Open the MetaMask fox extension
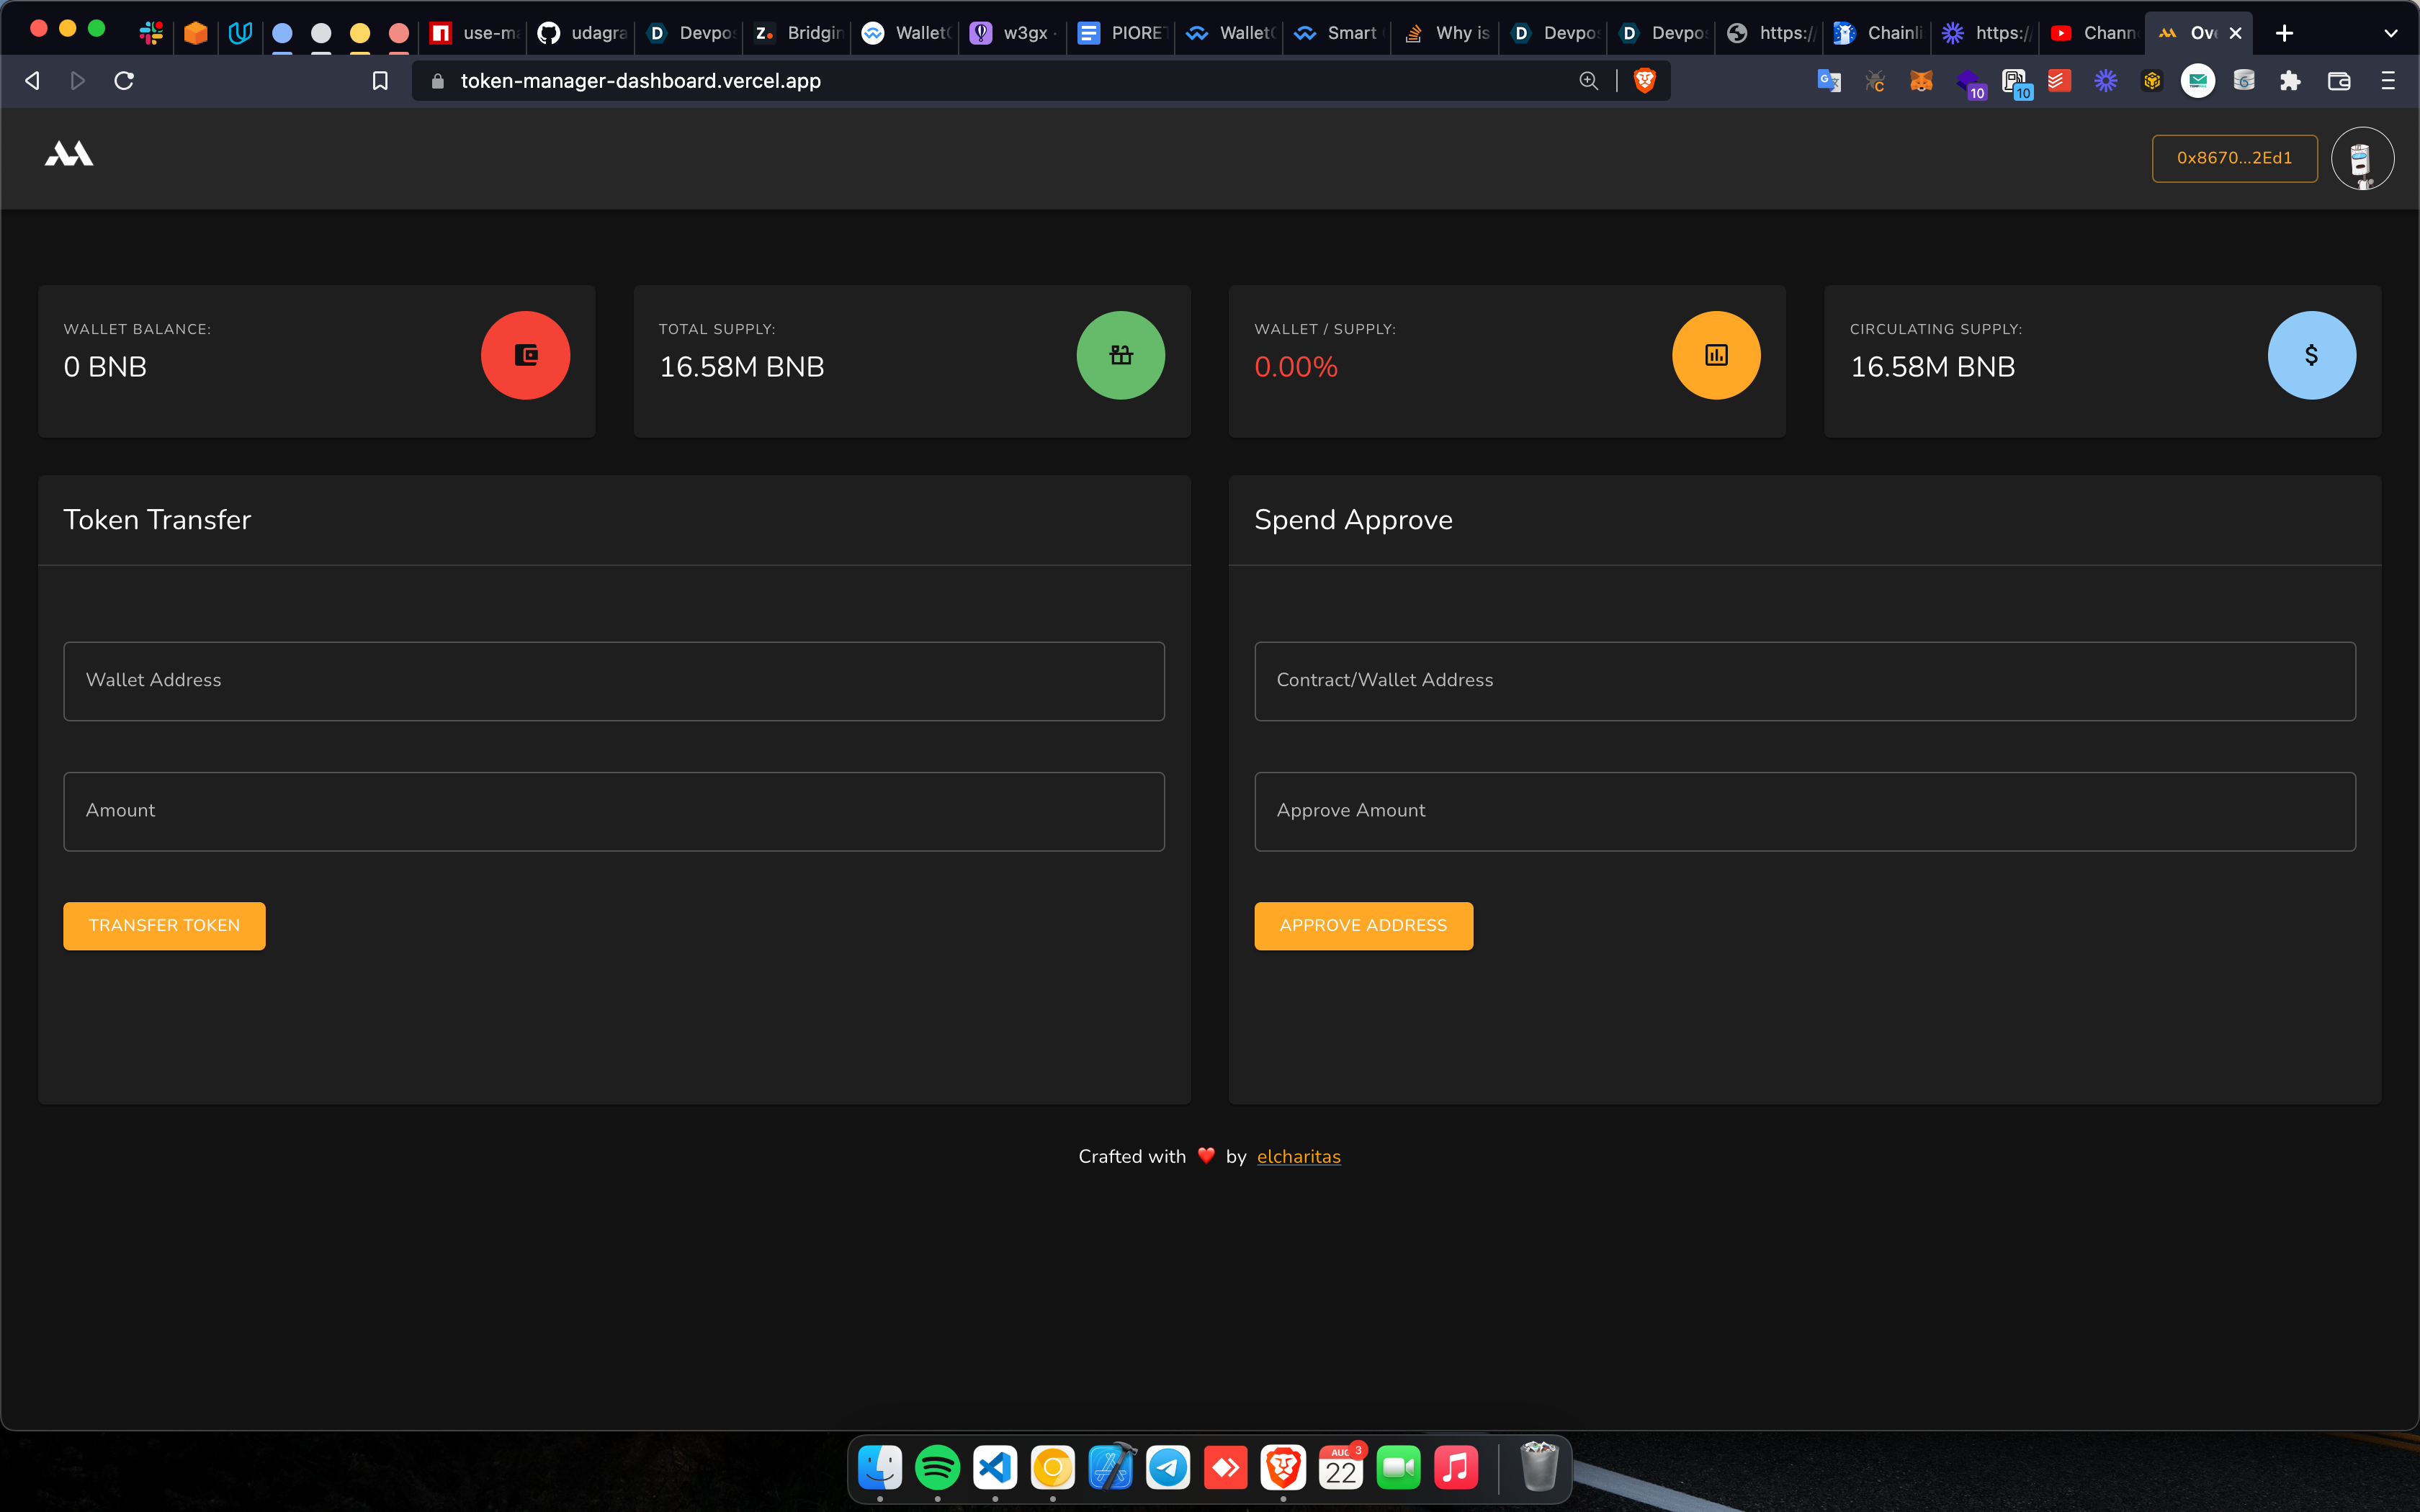Image resolution: width=2420 pixels, height=1512 pixels. pos(1921,81)
